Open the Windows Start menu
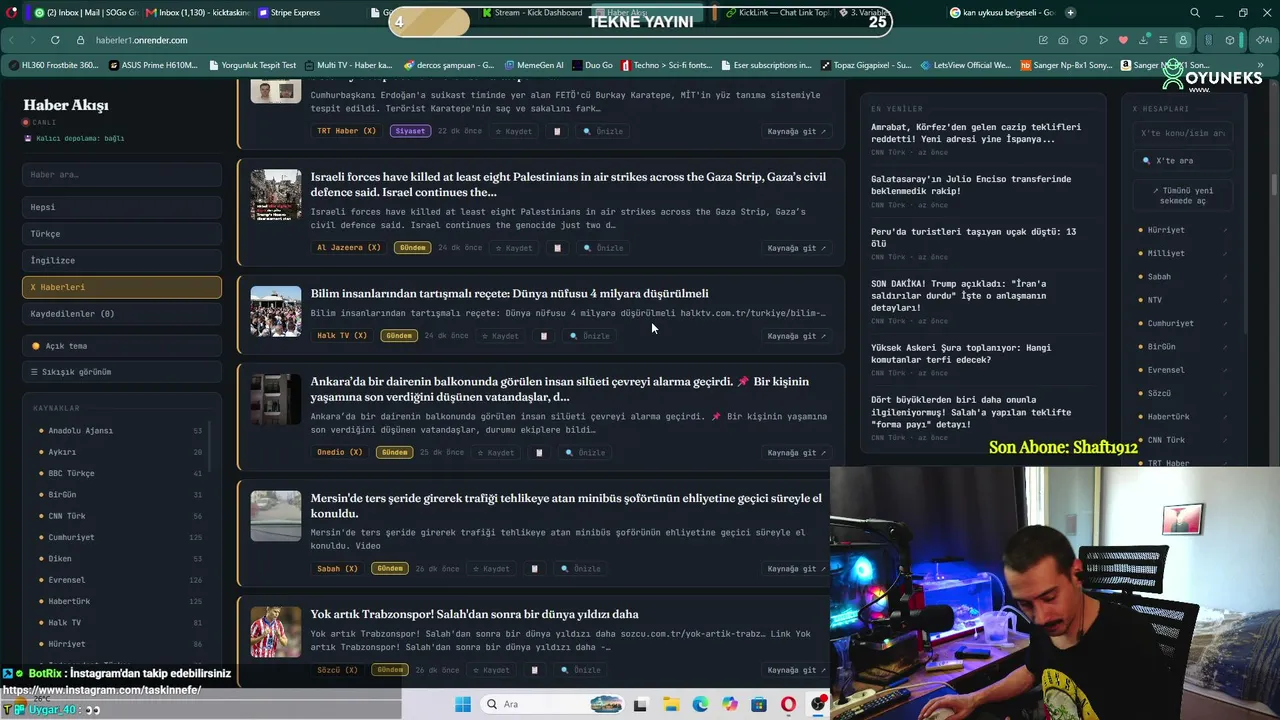The height and width of the screenshot is (720, 1280). [x=463, y=704]
